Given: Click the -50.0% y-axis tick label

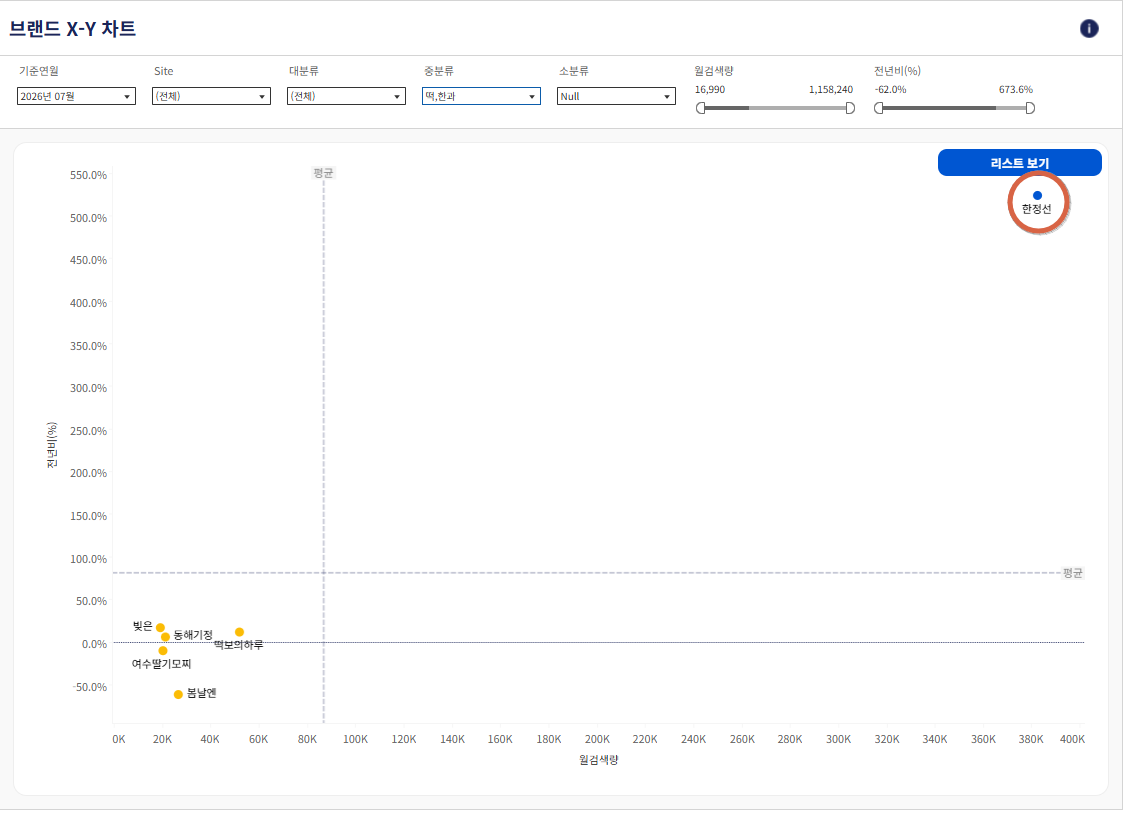Looking at the screenshot, I should pyautogui.click(x=90, y=687).
